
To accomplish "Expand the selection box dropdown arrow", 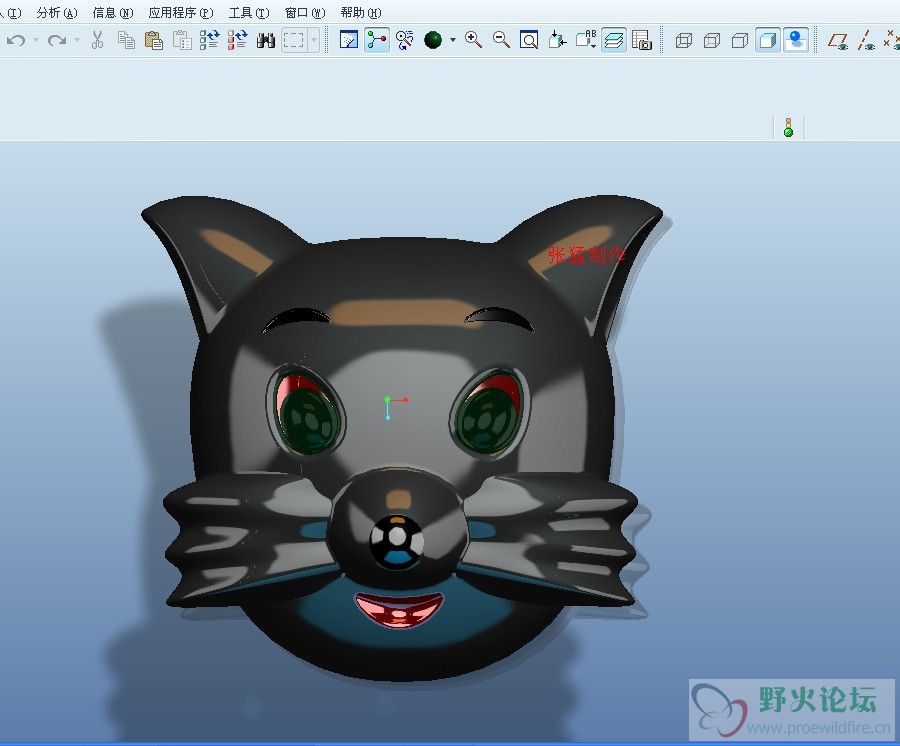I will (x=313, y=40).
